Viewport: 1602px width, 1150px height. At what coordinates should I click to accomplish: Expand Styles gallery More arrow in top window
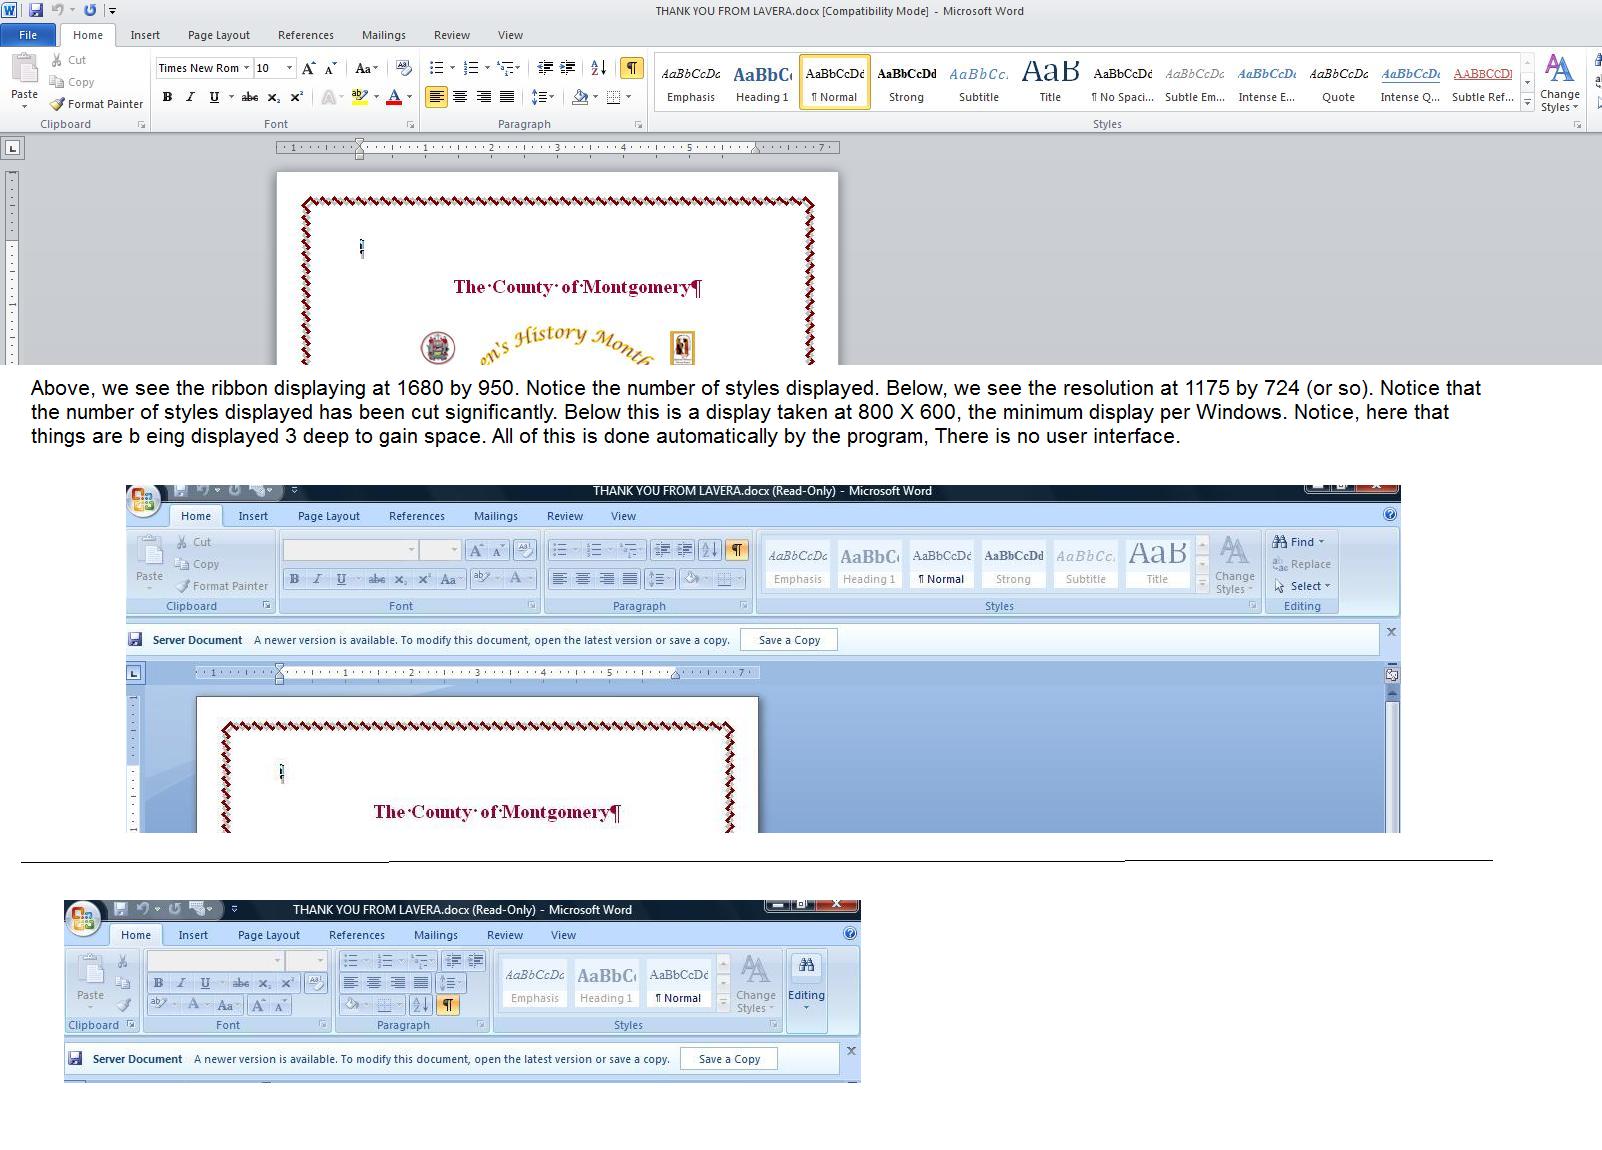point(1527,101)
